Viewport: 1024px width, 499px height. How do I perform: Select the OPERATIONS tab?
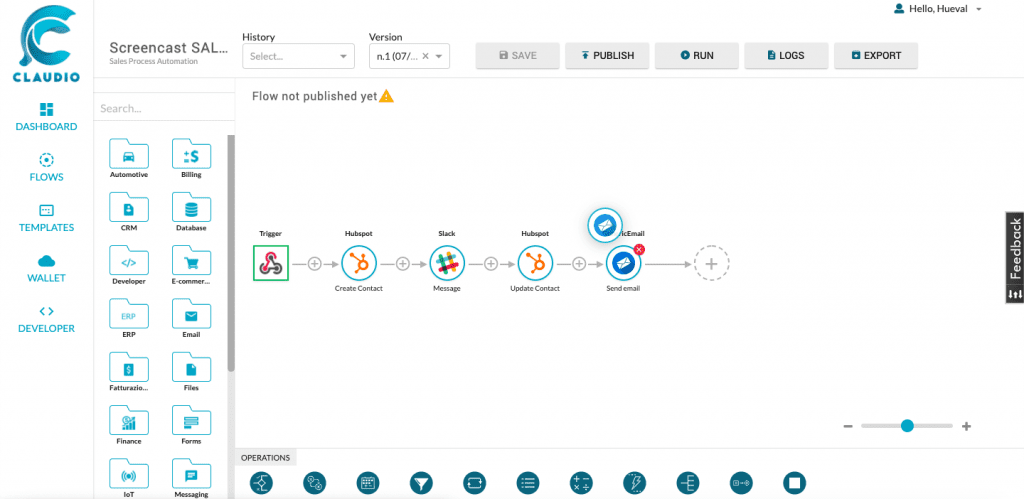[x=266, y=457]
